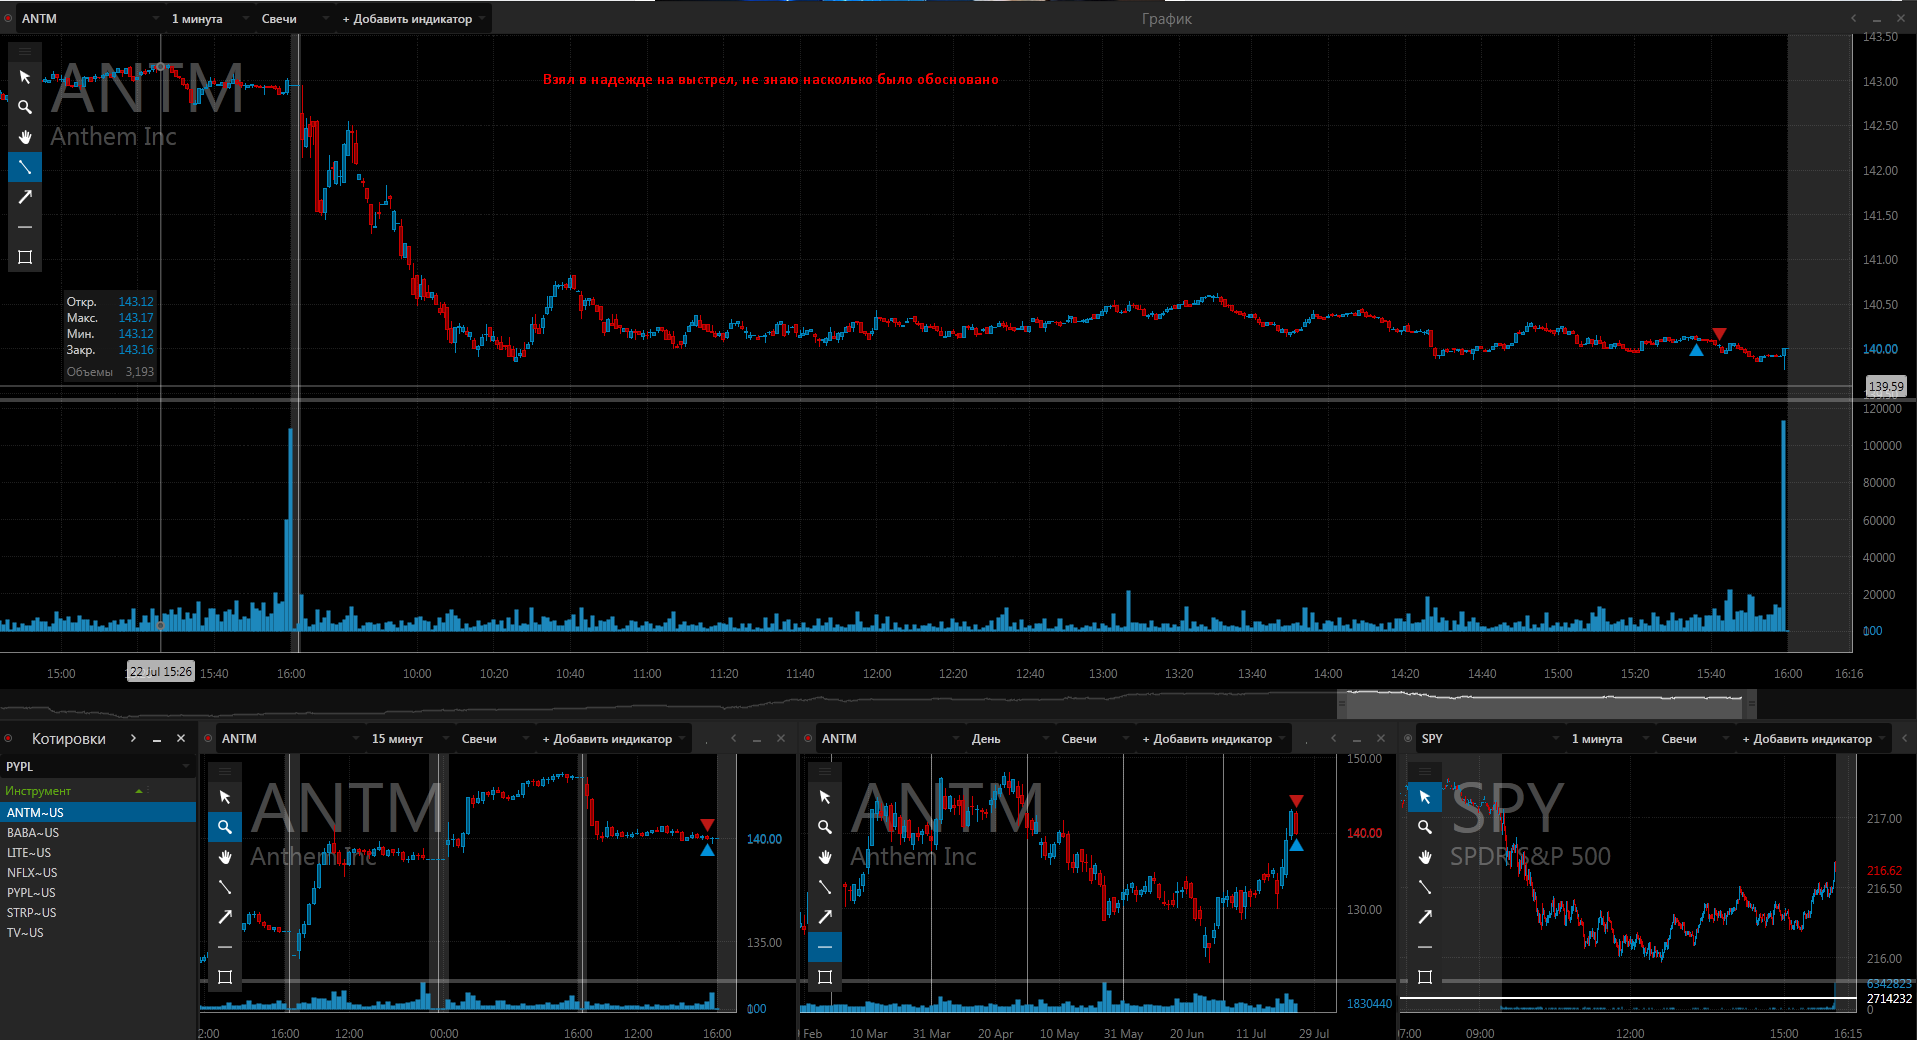Select horizontal line tool in daily ANTM chart
The image size is (1917, 1040).
[825, 947]
